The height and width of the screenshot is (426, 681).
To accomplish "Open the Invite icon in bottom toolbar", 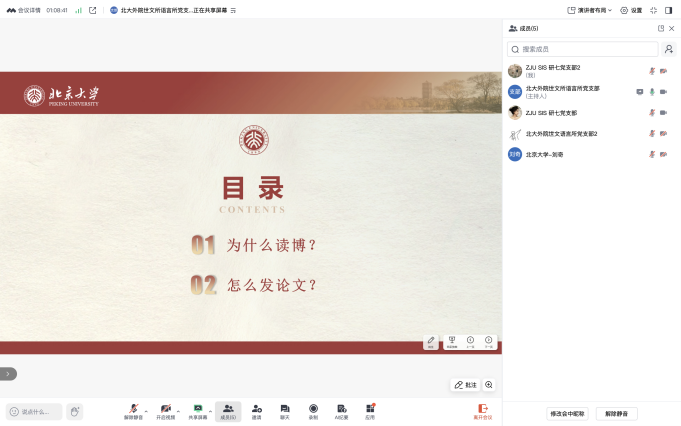I will coord(257,410).
